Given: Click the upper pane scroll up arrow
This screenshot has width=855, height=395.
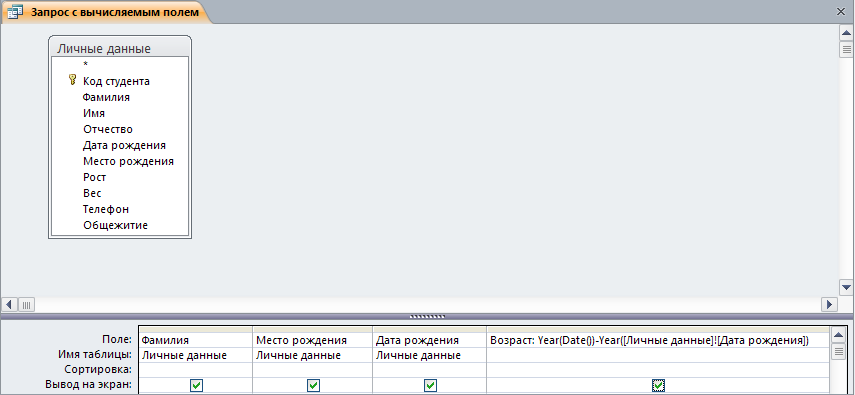Looking at the screenshot, I should [846, 33].
